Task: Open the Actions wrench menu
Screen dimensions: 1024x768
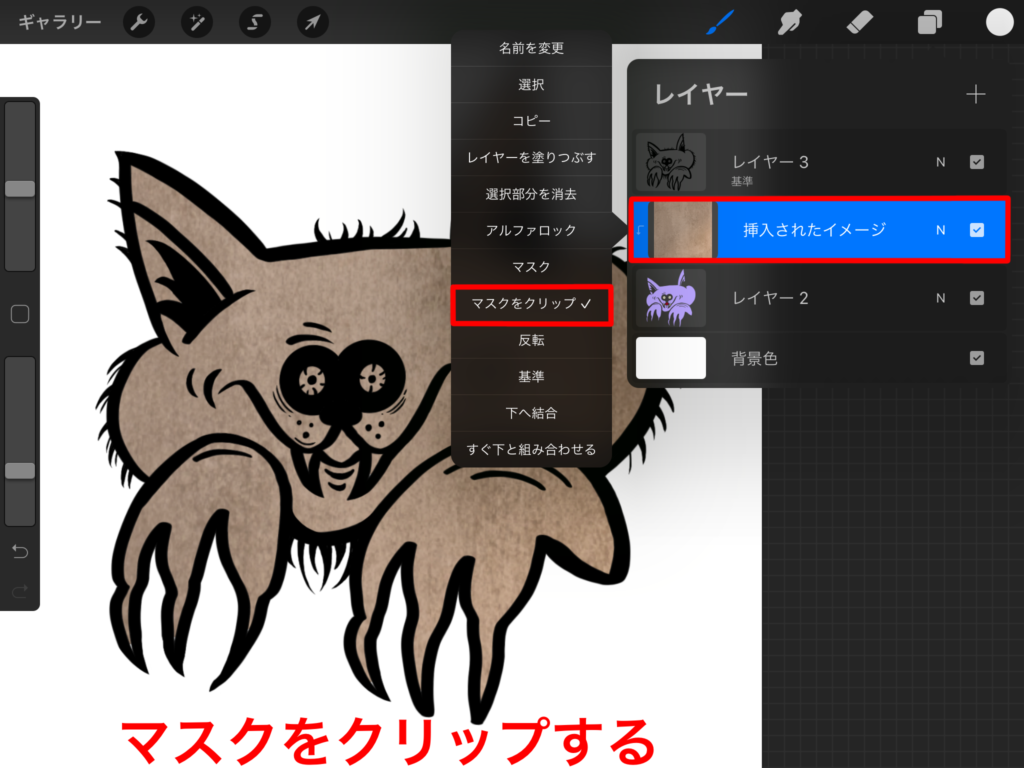Action: (139, 23)
